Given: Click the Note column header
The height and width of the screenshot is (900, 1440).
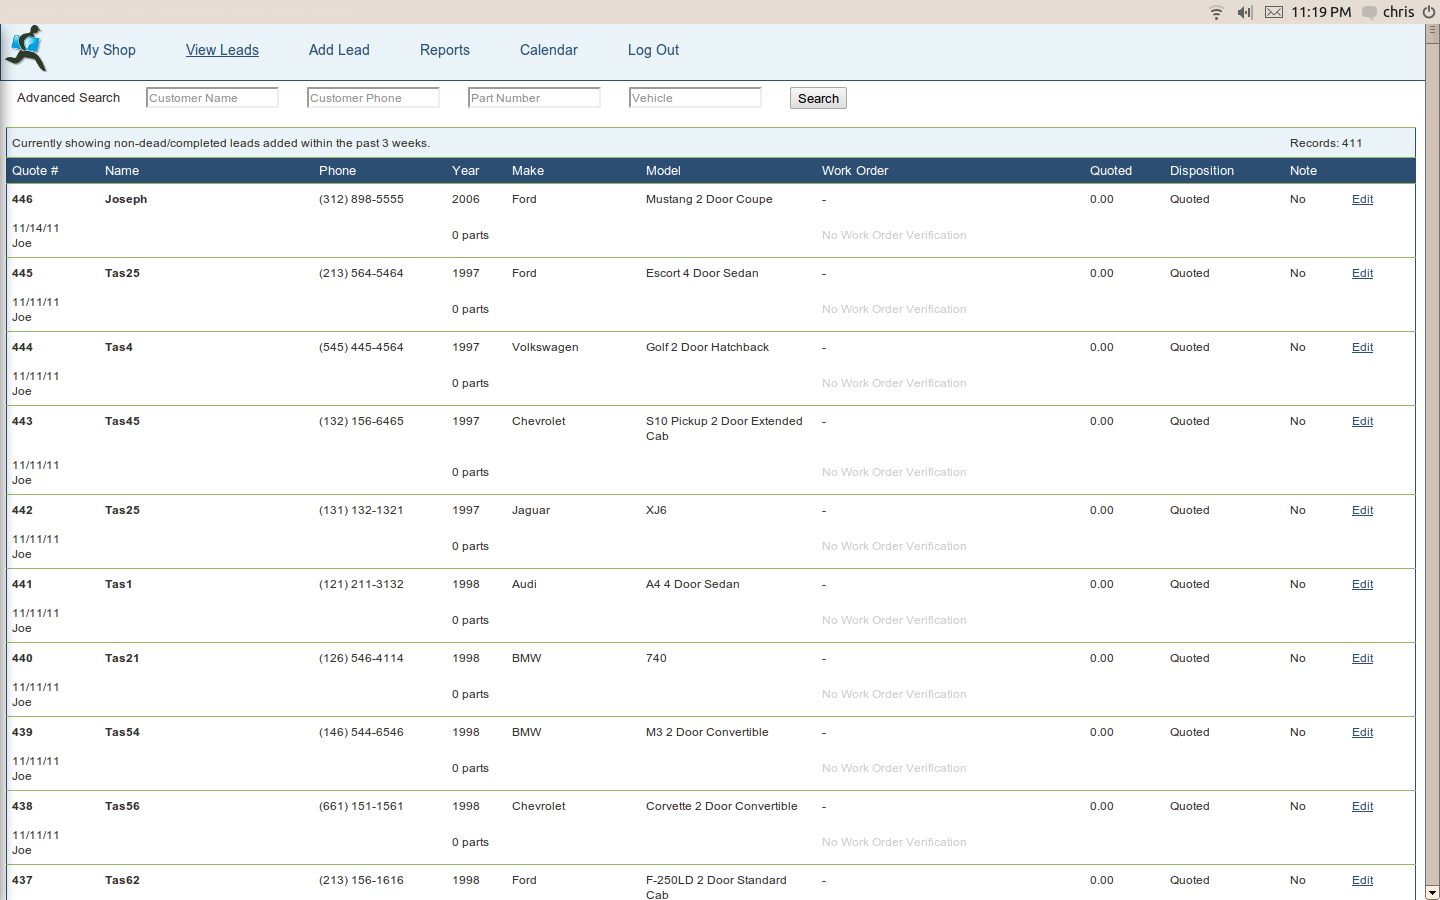Looking at the screenshot, I should [x=1303, y=171].
